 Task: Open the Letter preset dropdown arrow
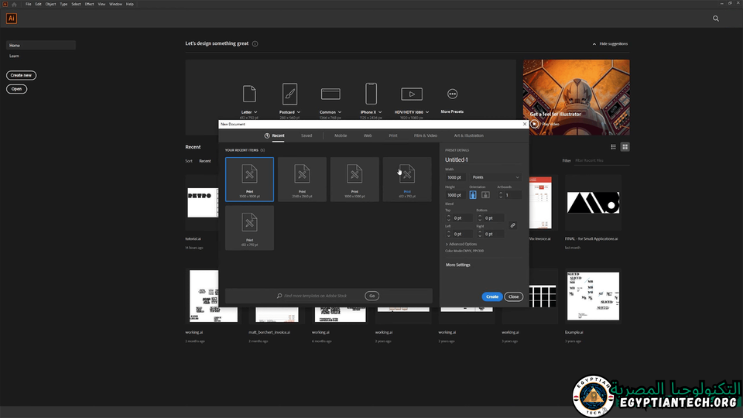tap(255, 112)
